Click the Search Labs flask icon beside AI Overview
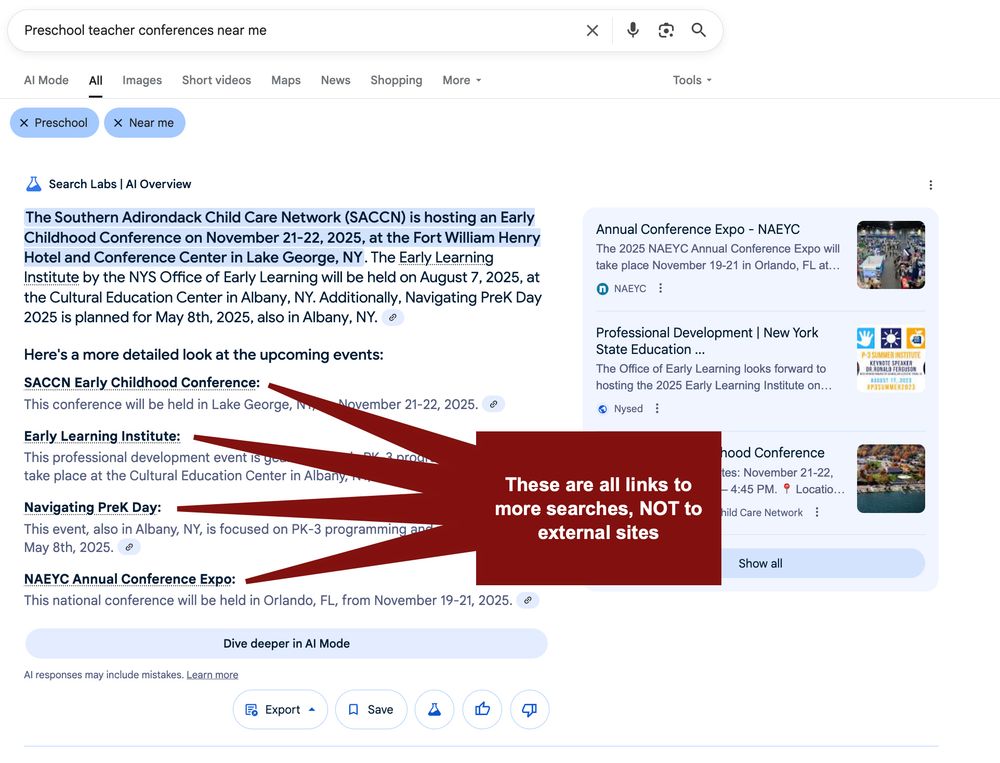 click(x=33, y=184)
